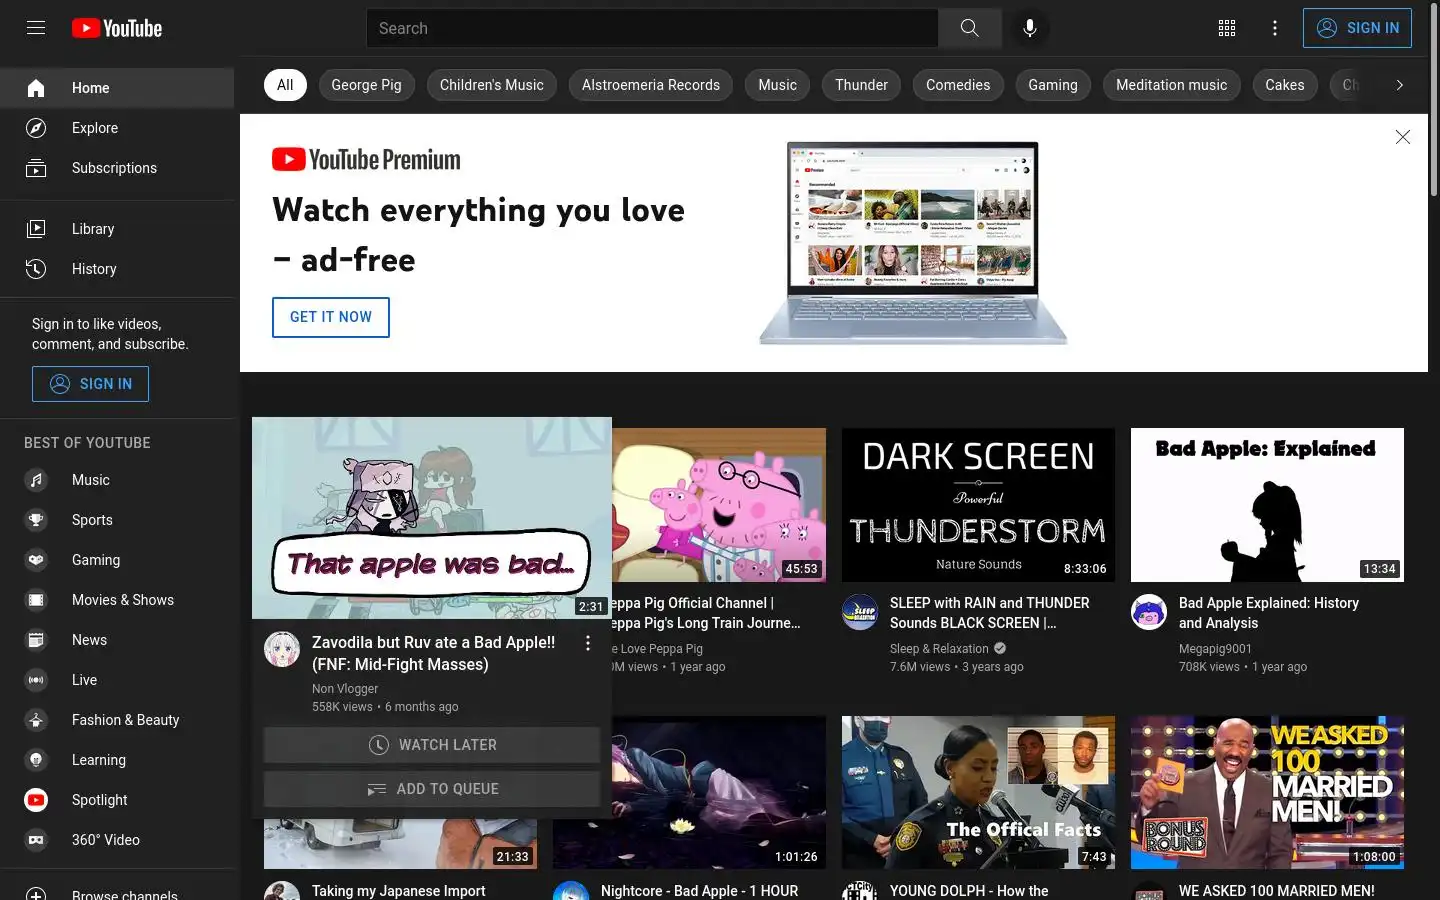Select the All filter chip

pos(285,85)
